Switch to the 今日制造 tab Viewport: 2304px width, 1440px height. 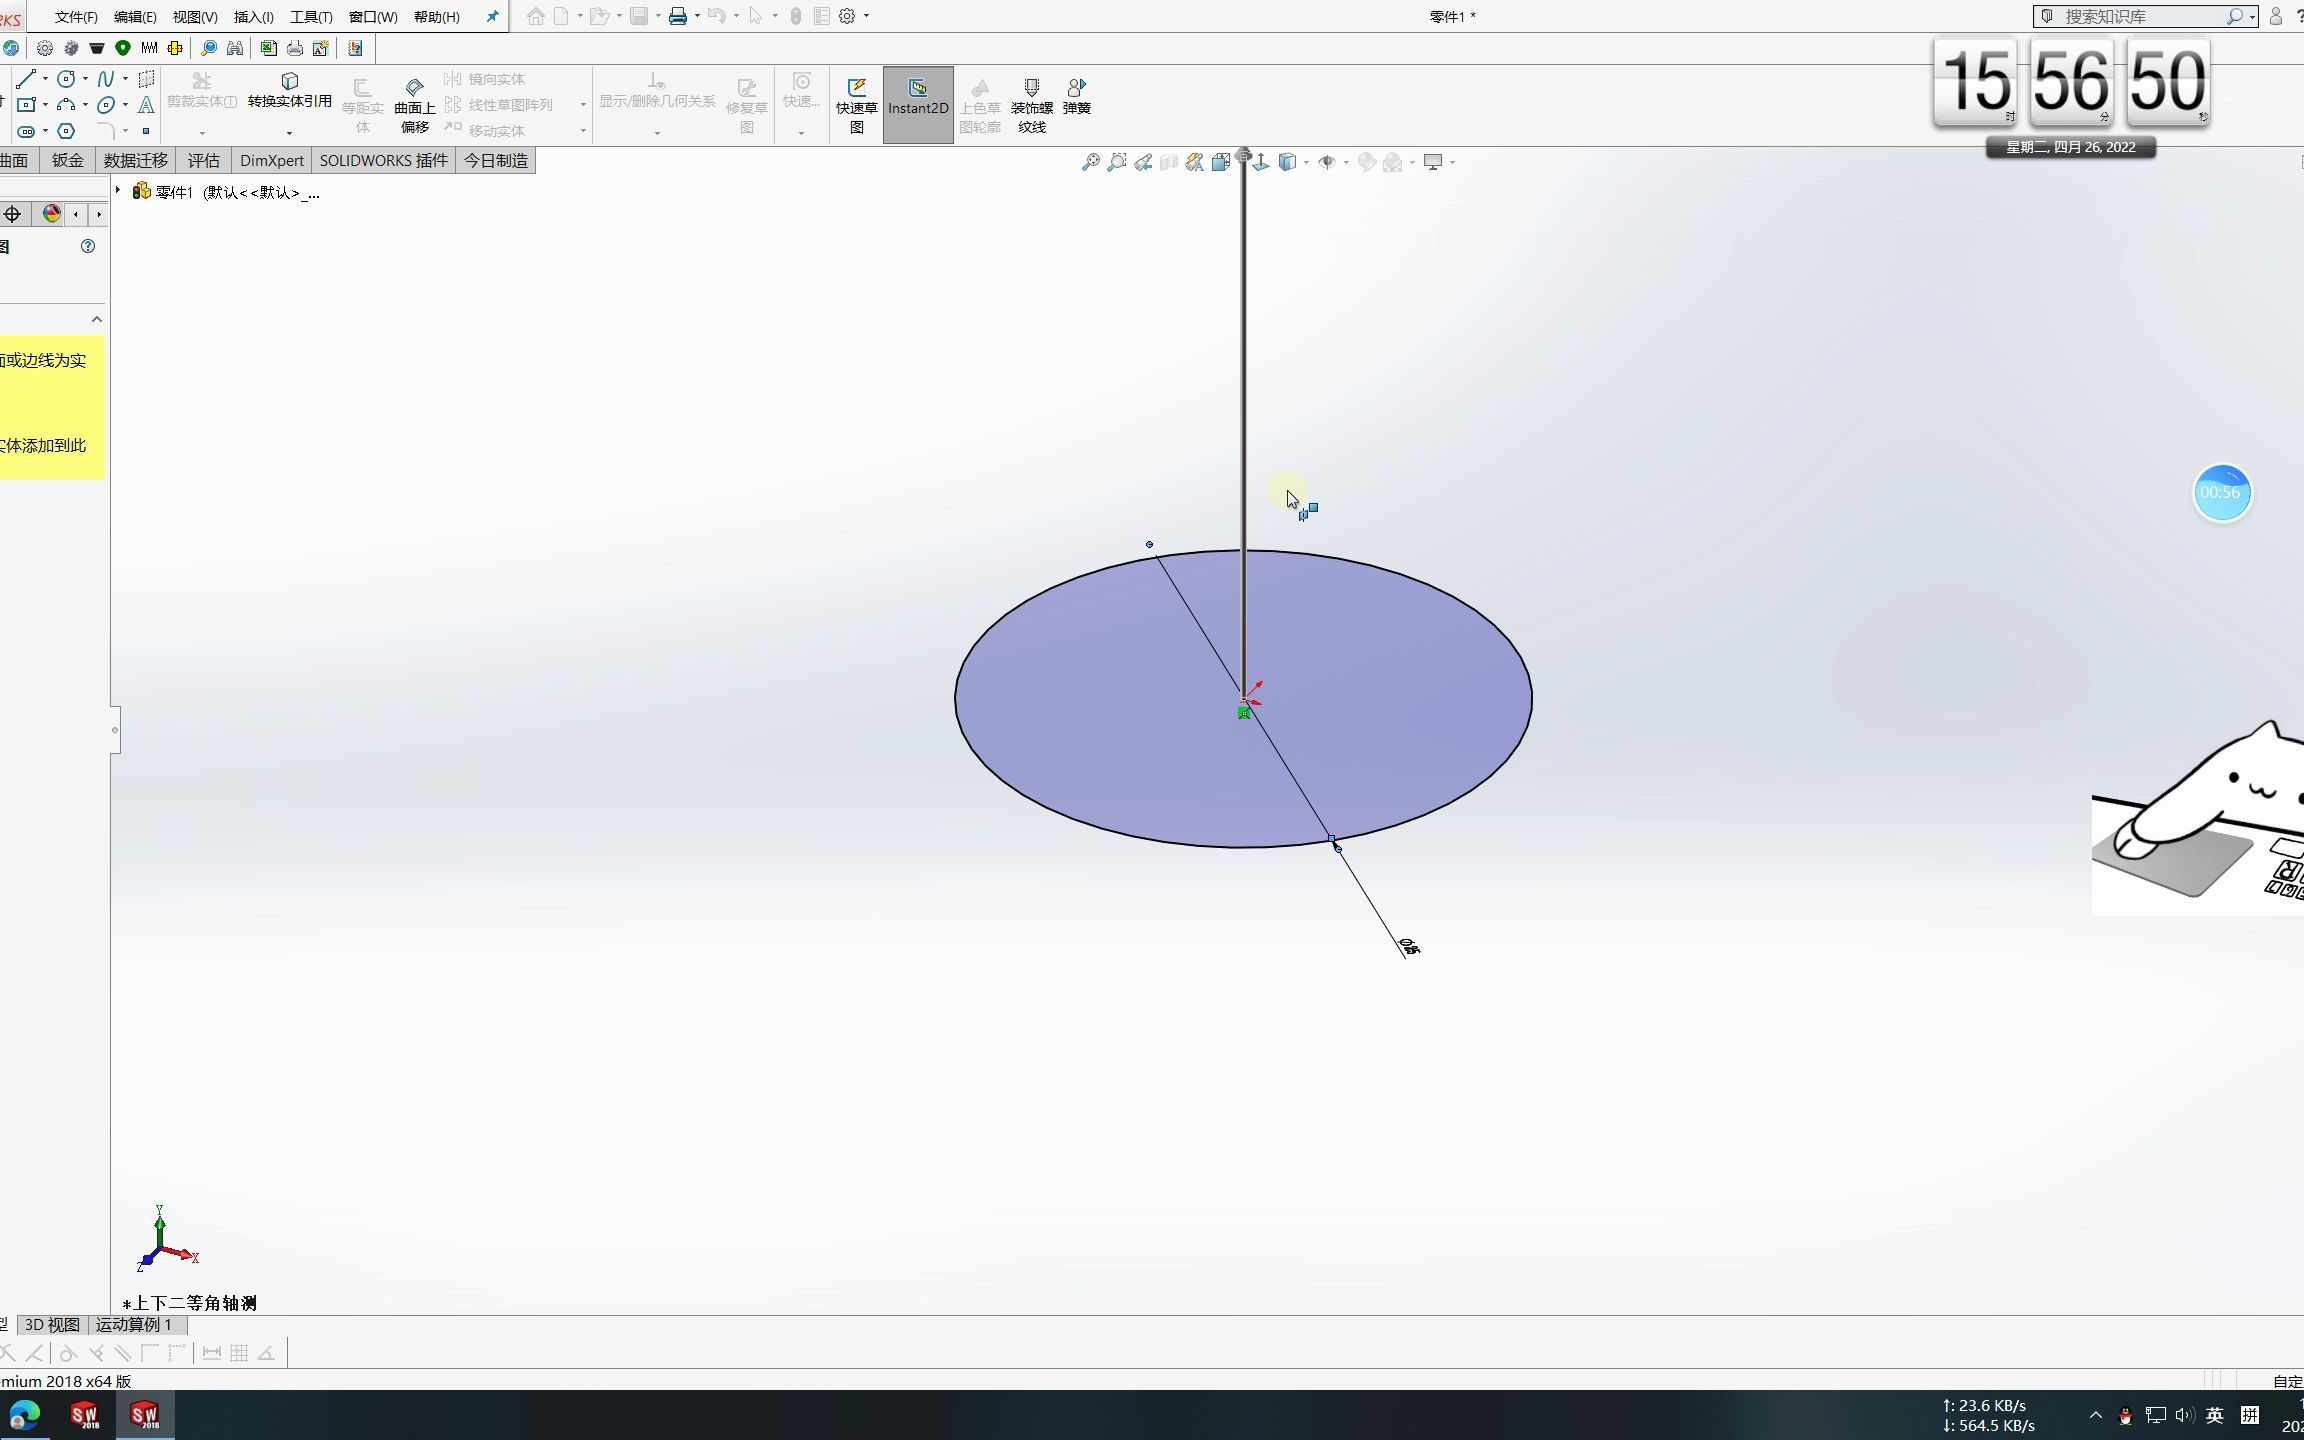[496, 160]
